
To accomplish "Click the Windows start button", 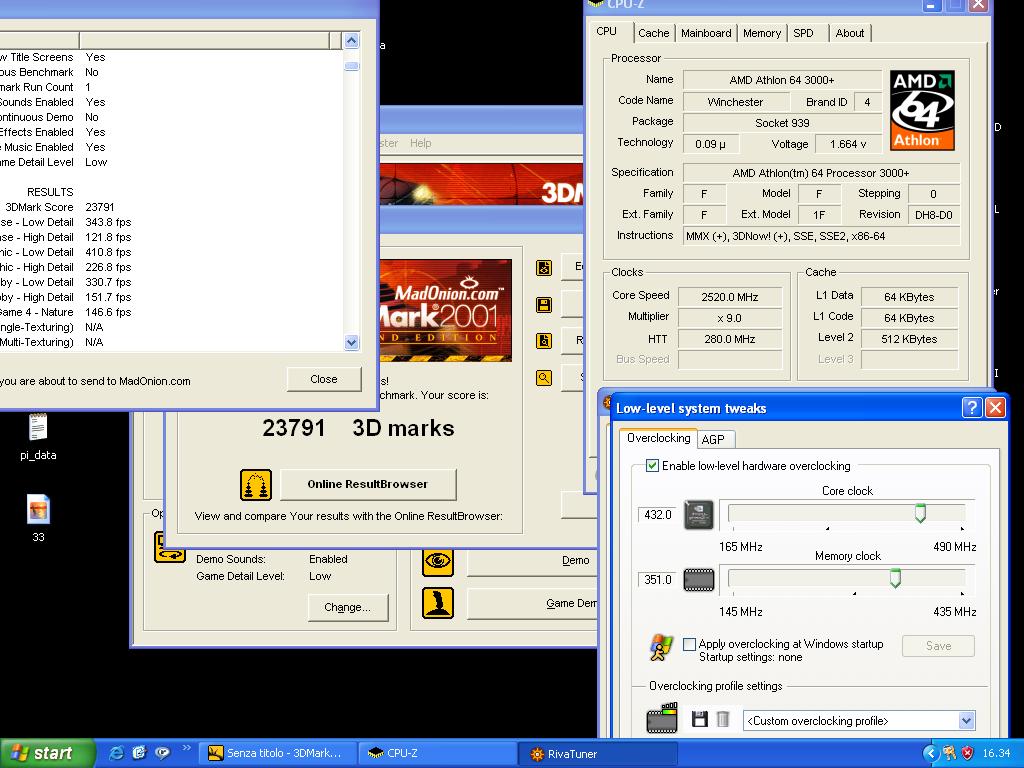I will click(46, 753).
